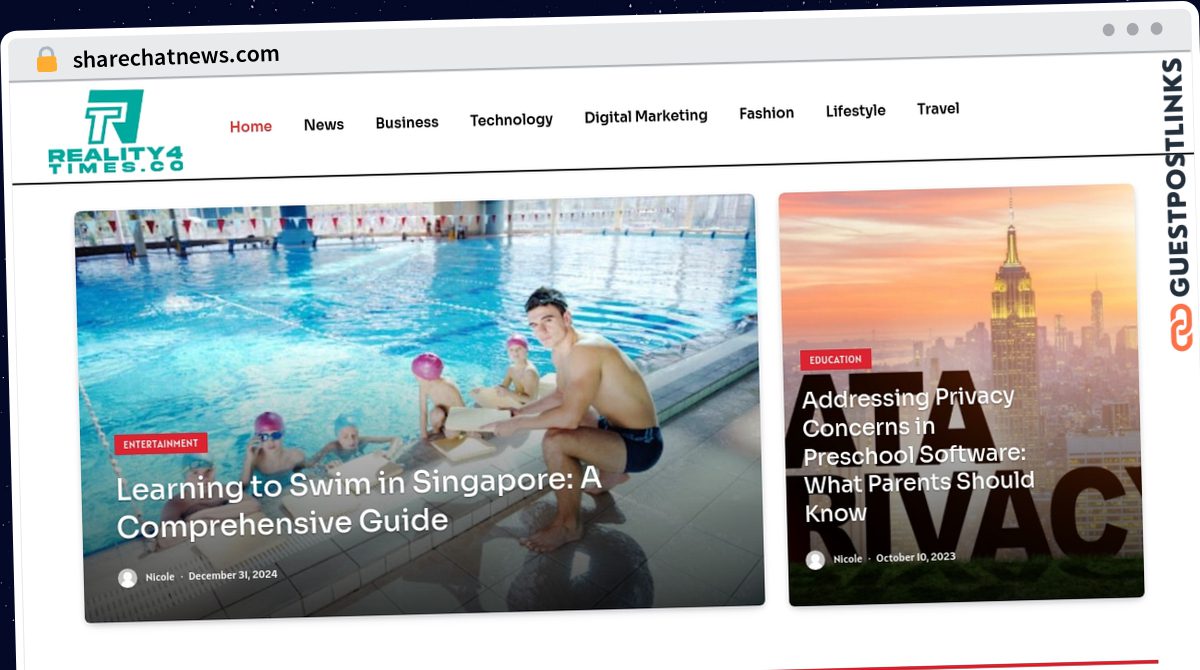Click the Education category tag
The image size is (1200, 670).
tap(836, 360)
